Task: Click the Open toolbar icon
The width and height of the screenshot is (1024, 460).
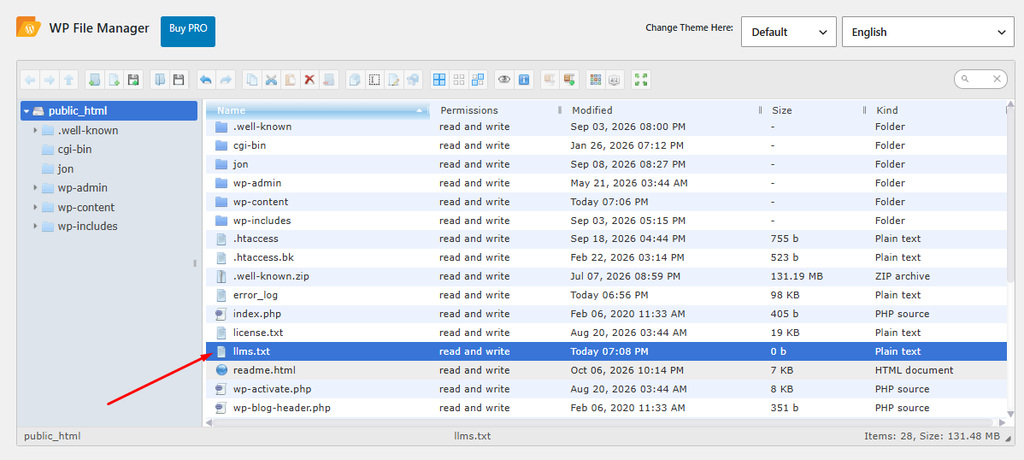Action: 159,80
